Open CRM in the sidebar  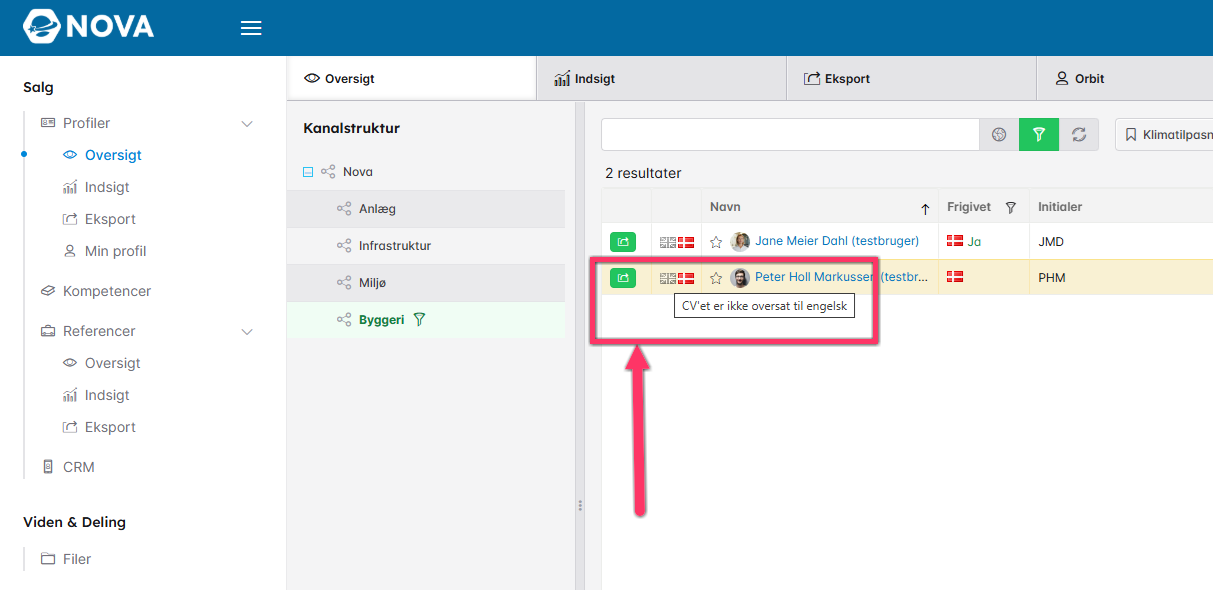tap(79, 467)
